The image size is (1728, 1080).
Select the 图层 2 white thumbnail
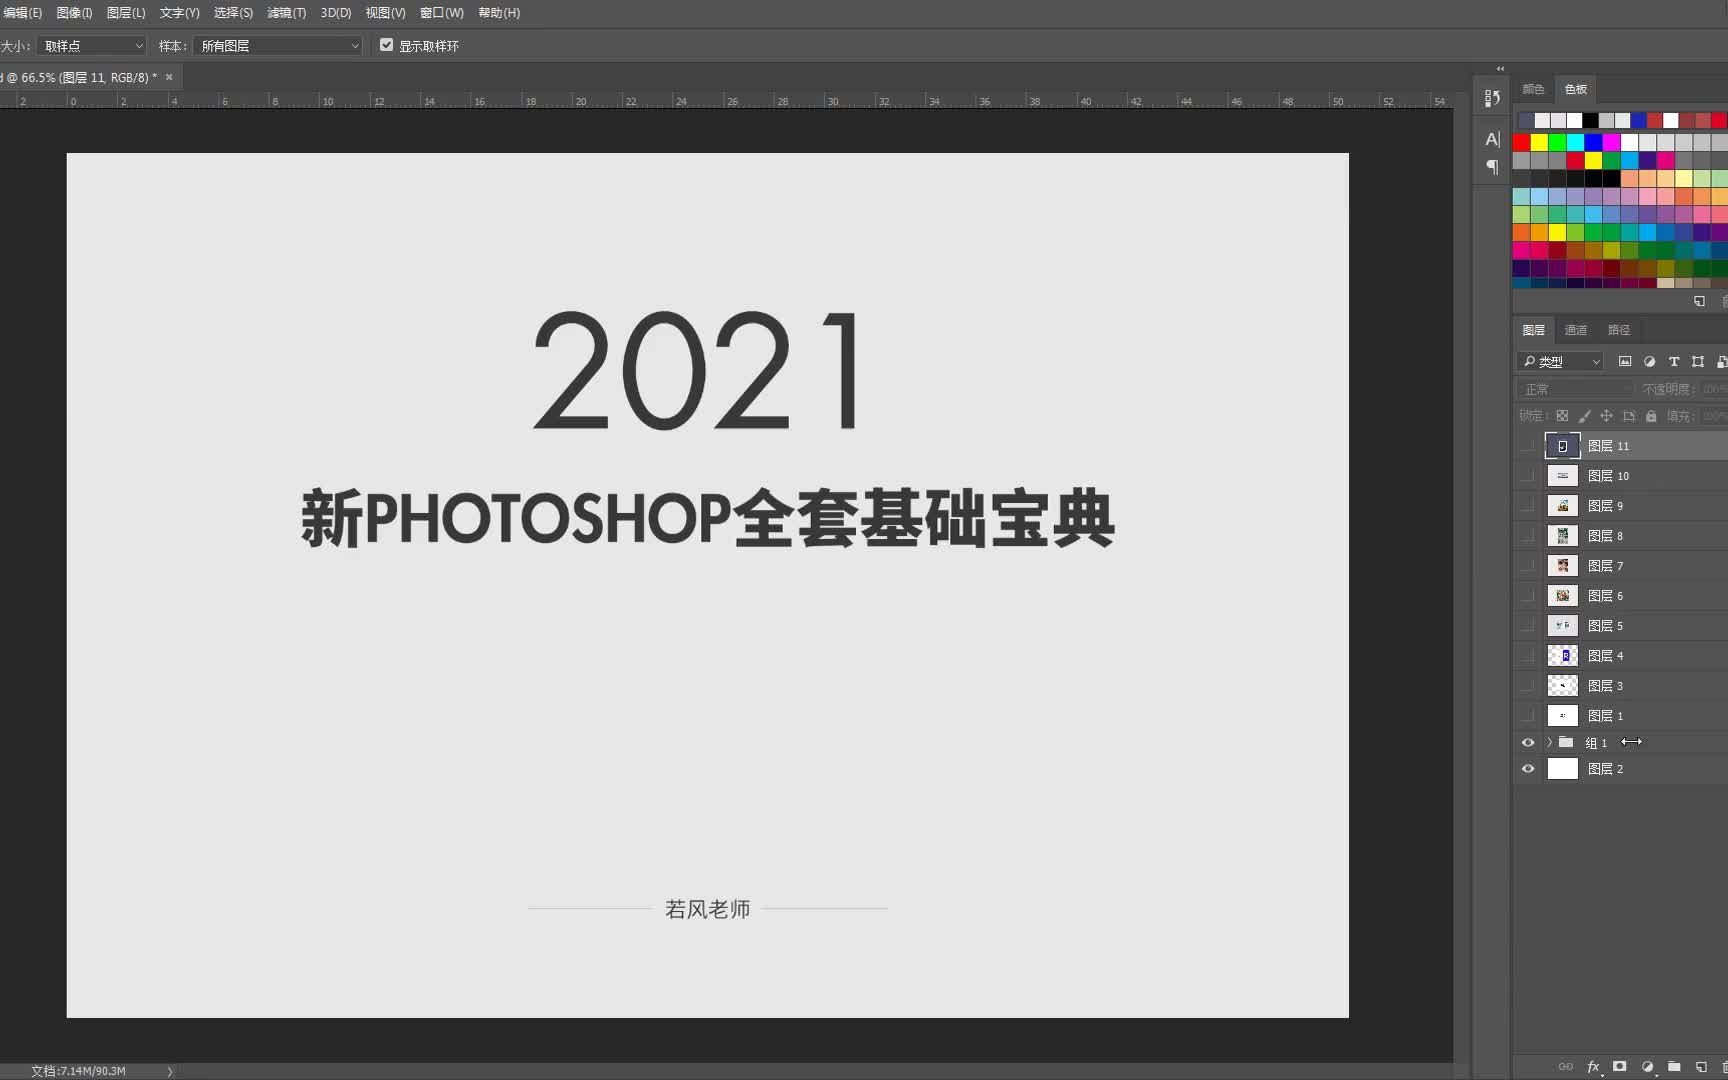tap(1562, 769)
